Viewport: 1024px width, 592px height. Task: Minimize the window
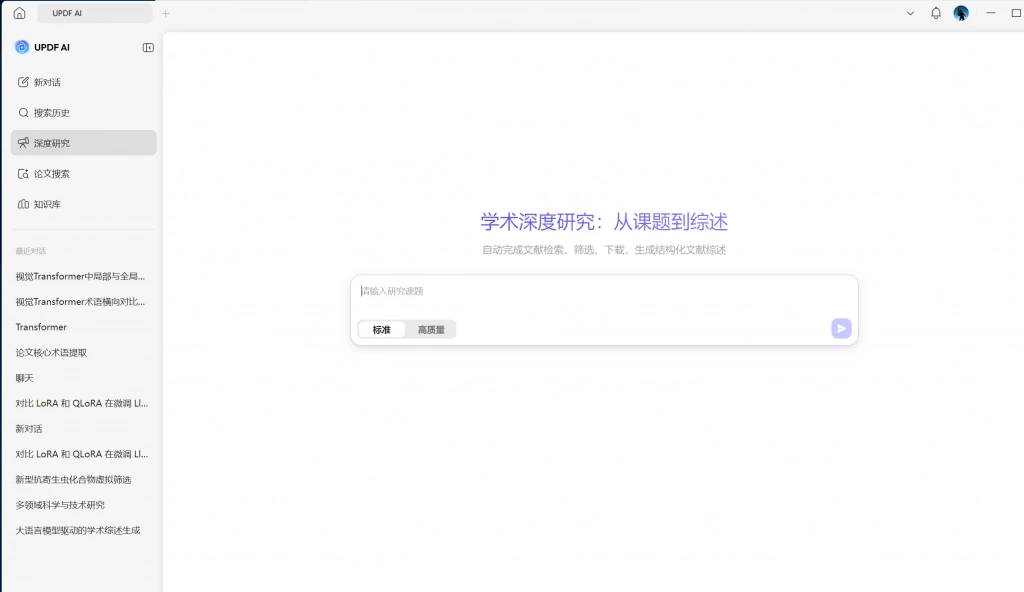point(991,13)
